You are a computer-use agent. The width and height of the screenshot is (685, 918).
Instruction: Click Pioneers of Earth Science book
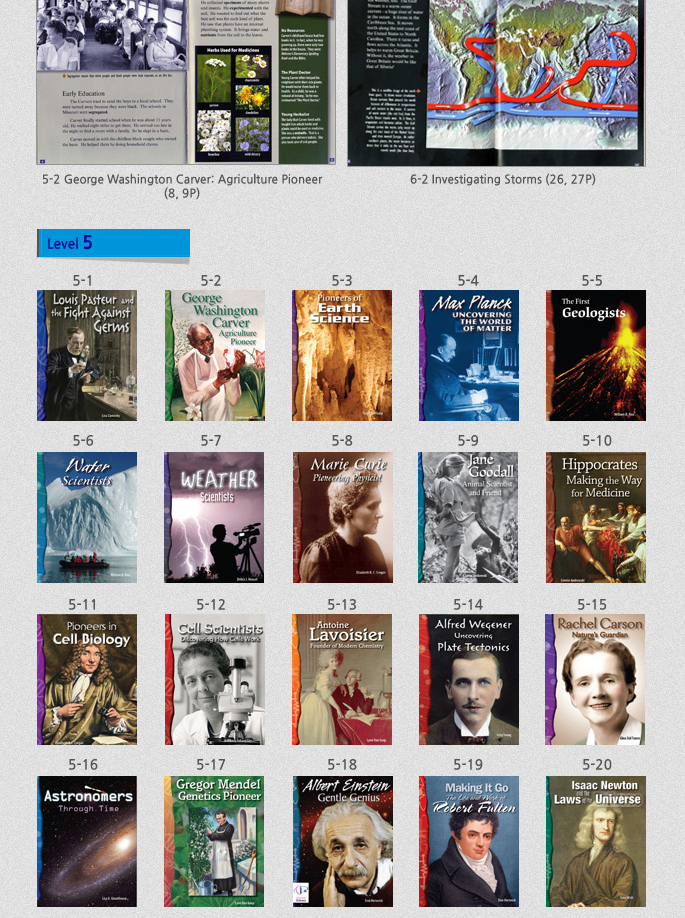[342, 355]
